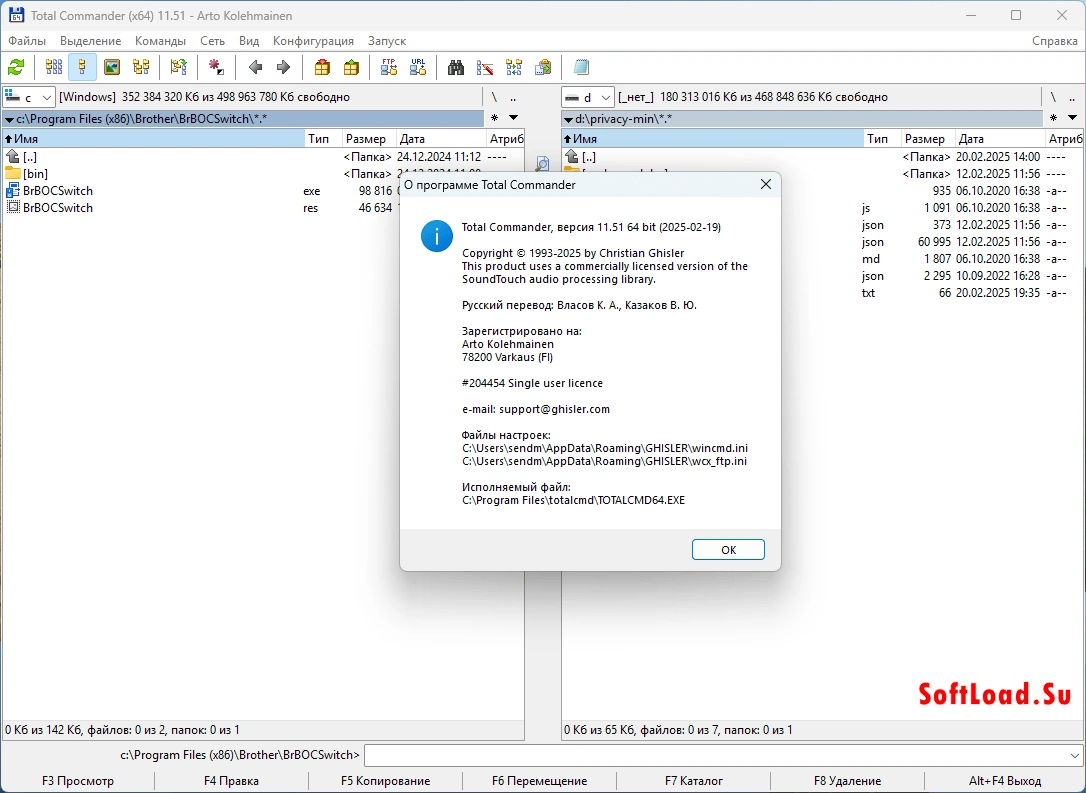Image resolution: width=1086 pixels, height=793 pixels.
Task: Open right drive selection dropdown showing d
Action: (x=588, y=97)
